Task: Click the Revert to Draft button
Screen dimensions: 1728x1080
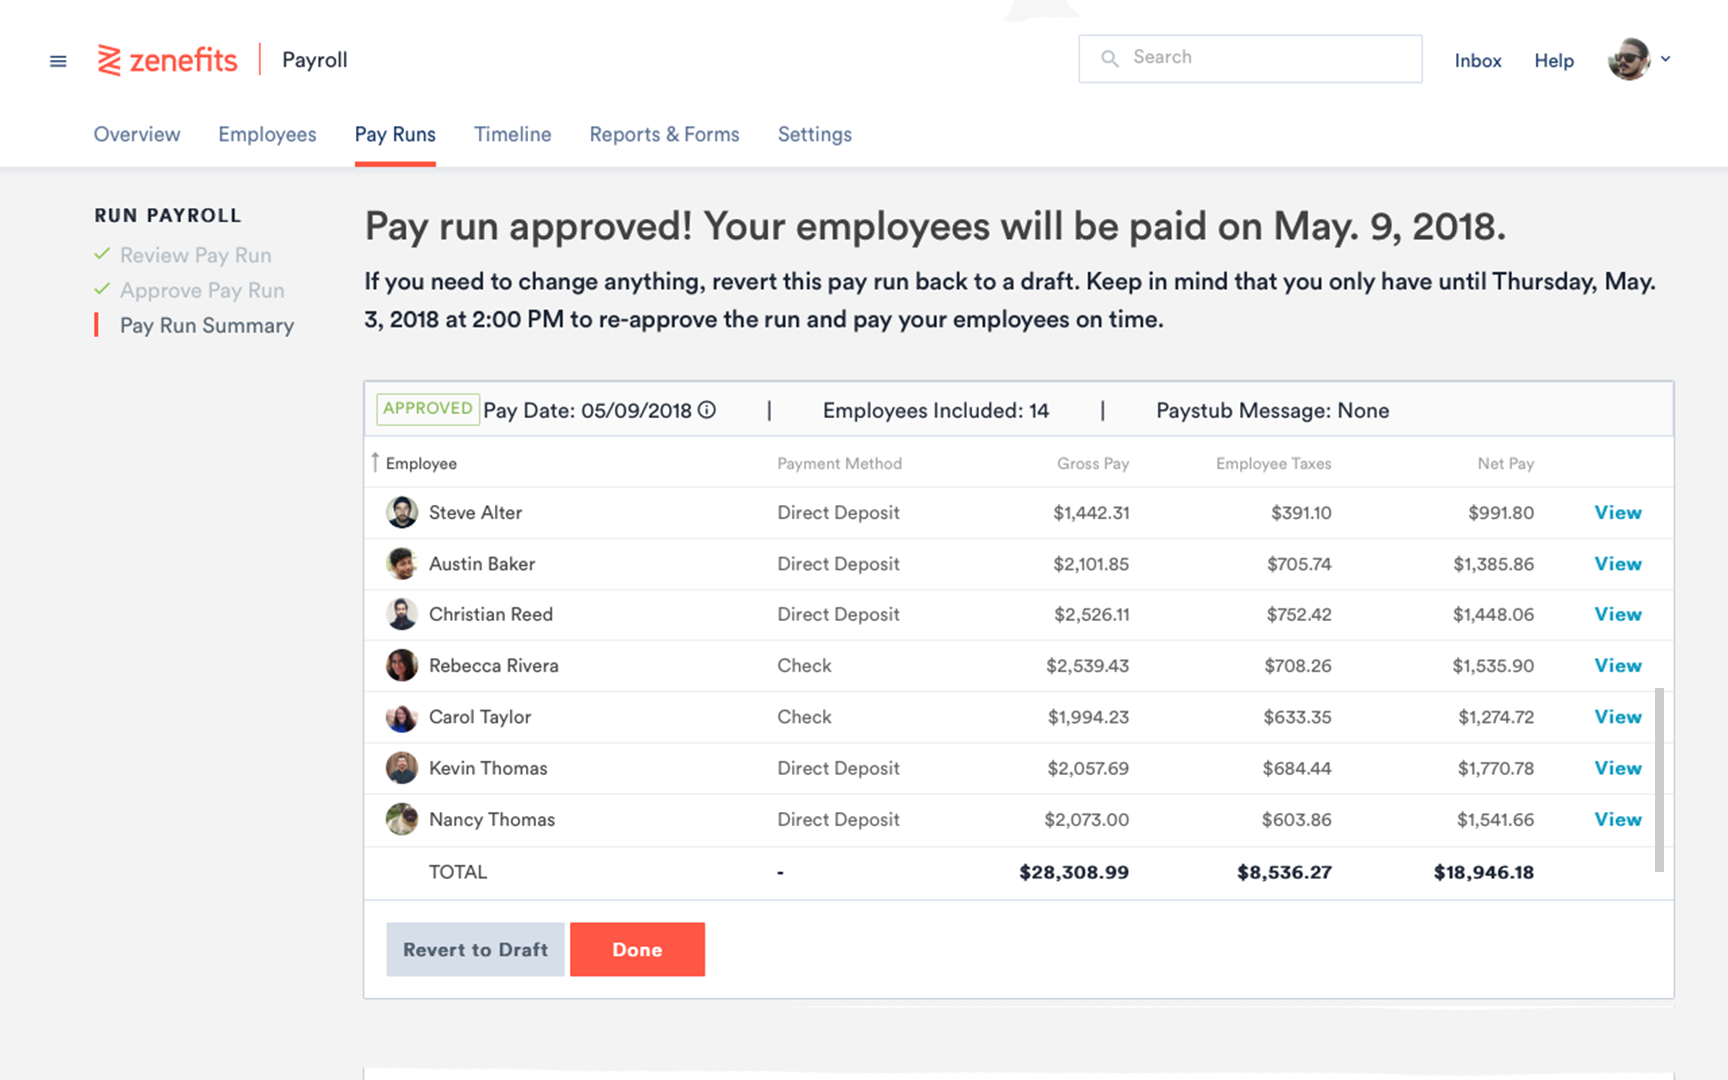Action: tap(475, 949)
